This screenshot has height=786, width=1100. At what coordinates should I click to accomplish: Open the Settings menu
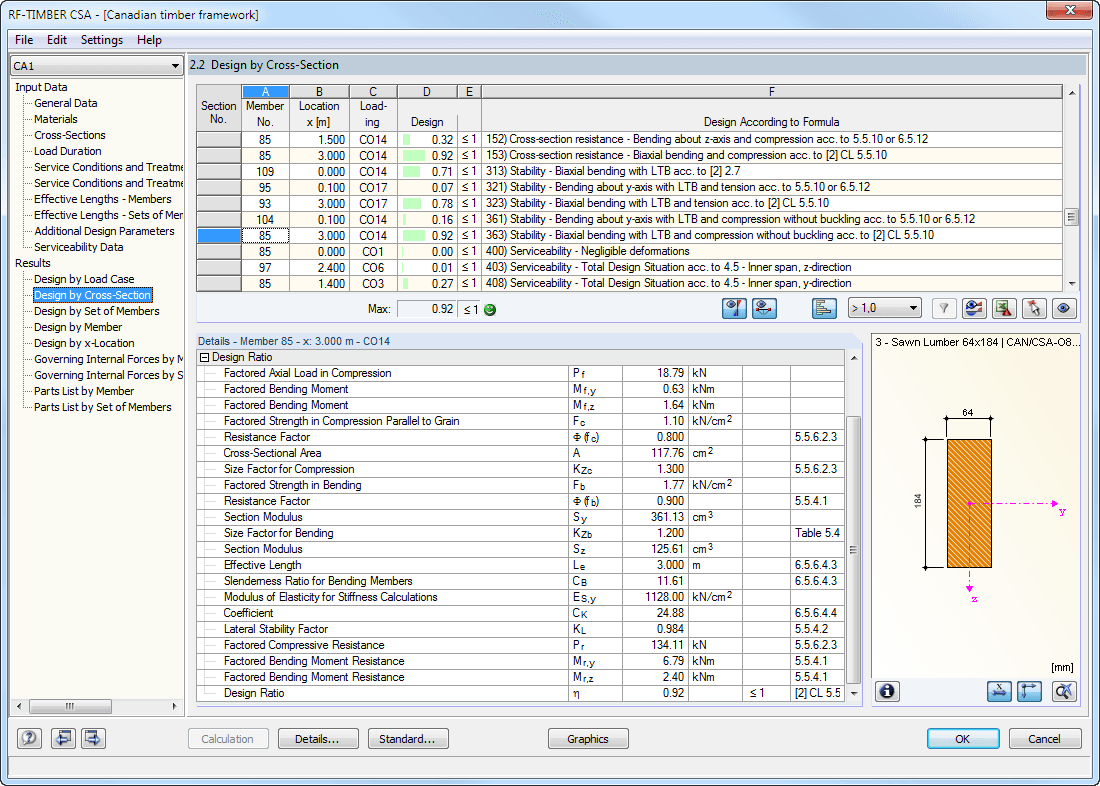tap(102, 40)
